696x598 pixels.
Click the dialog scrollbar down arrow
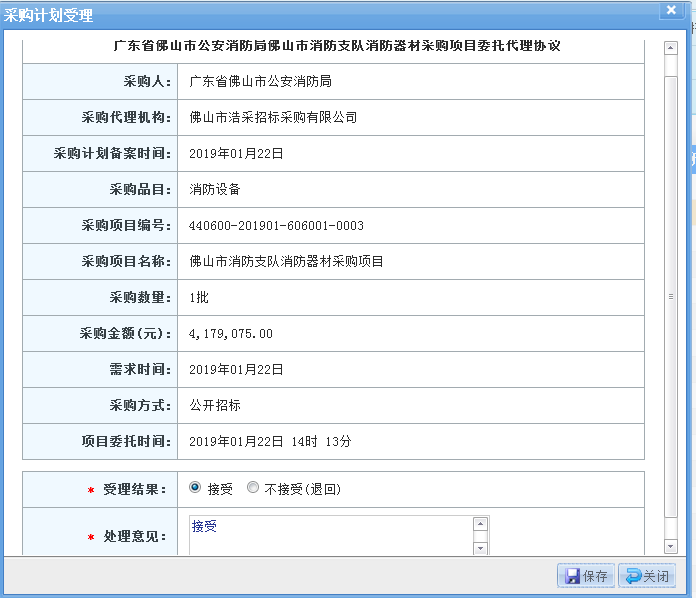(671, 547)
